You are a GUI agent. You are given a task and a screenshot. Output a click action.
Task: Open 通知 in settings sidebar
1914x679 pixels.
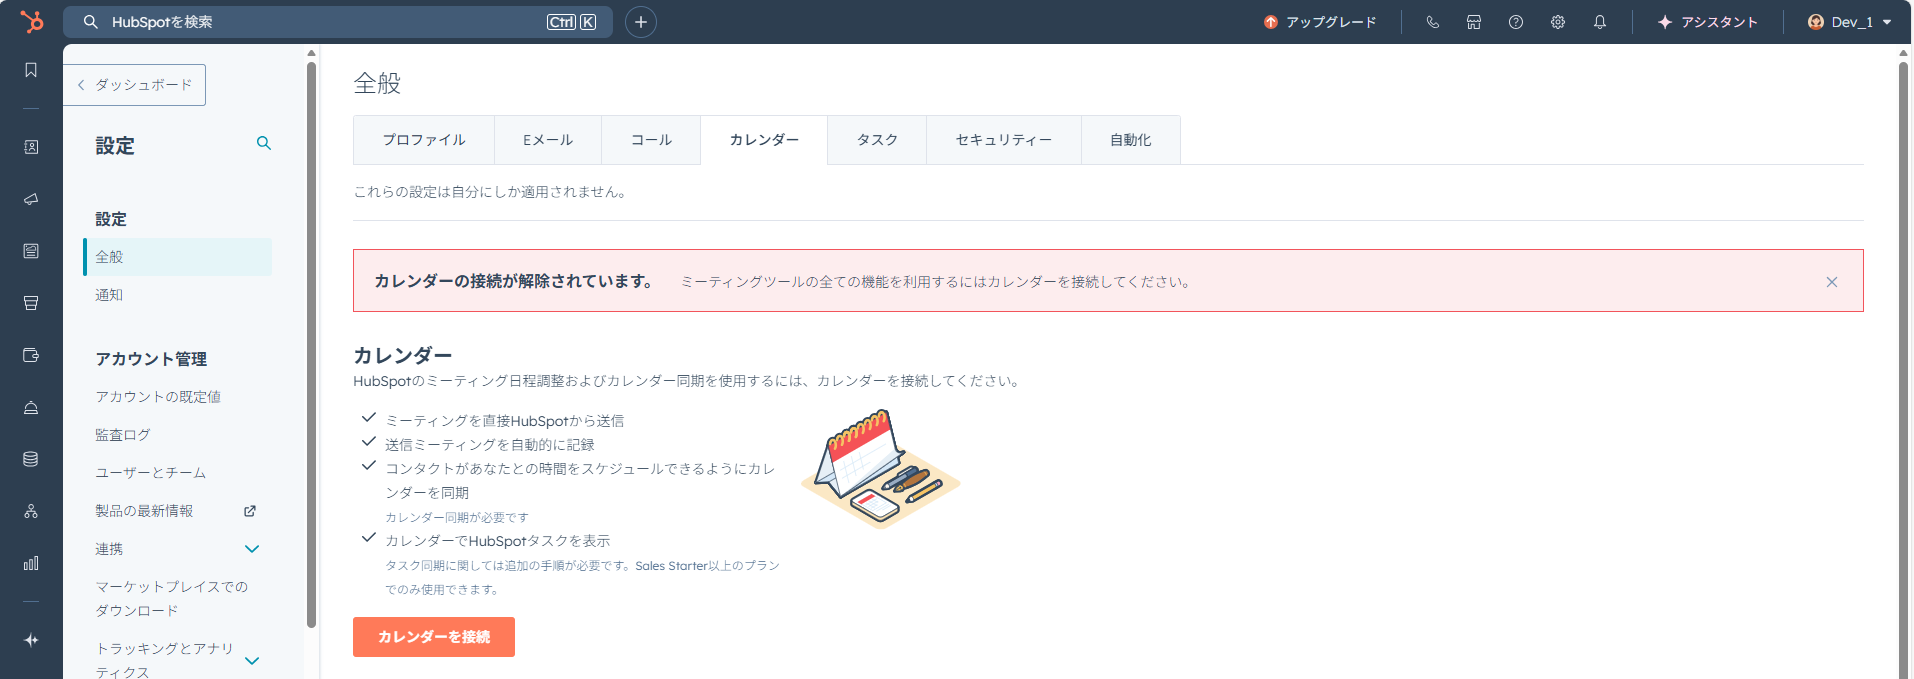tap(109, 295)
